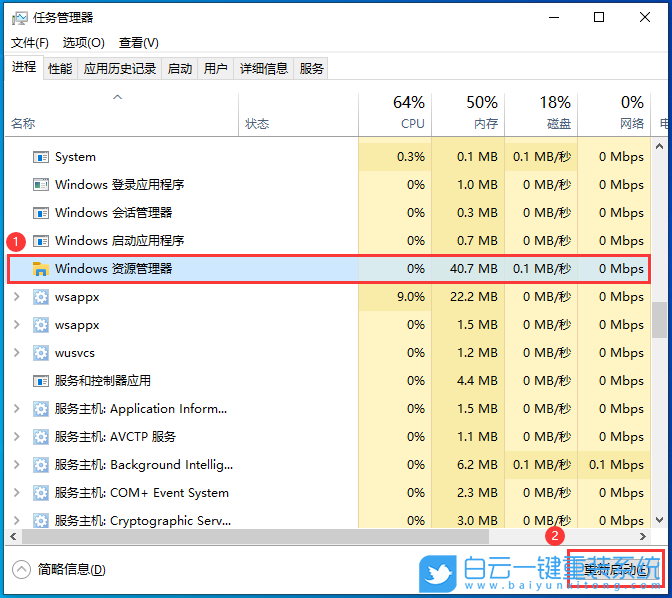Screen dimensions: 672x598
Task: Sort by the 内存 50% column header
Action: click(x=468, y=113)
